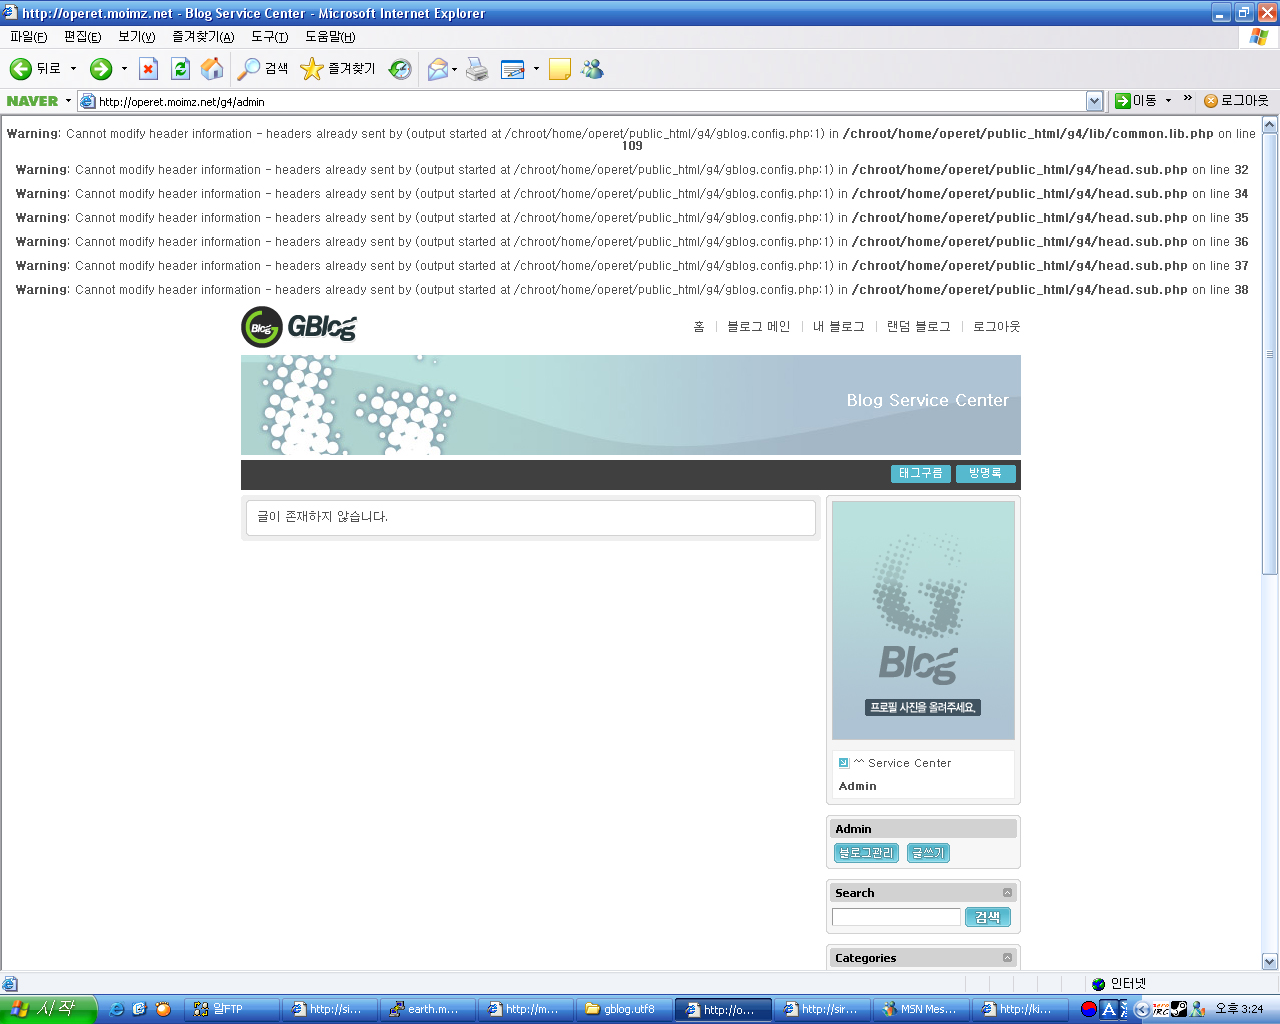Image resolution: width=1280 pixels, height=1024 pixels.
Task: Go to the Home page
Action: coord(212,69)
